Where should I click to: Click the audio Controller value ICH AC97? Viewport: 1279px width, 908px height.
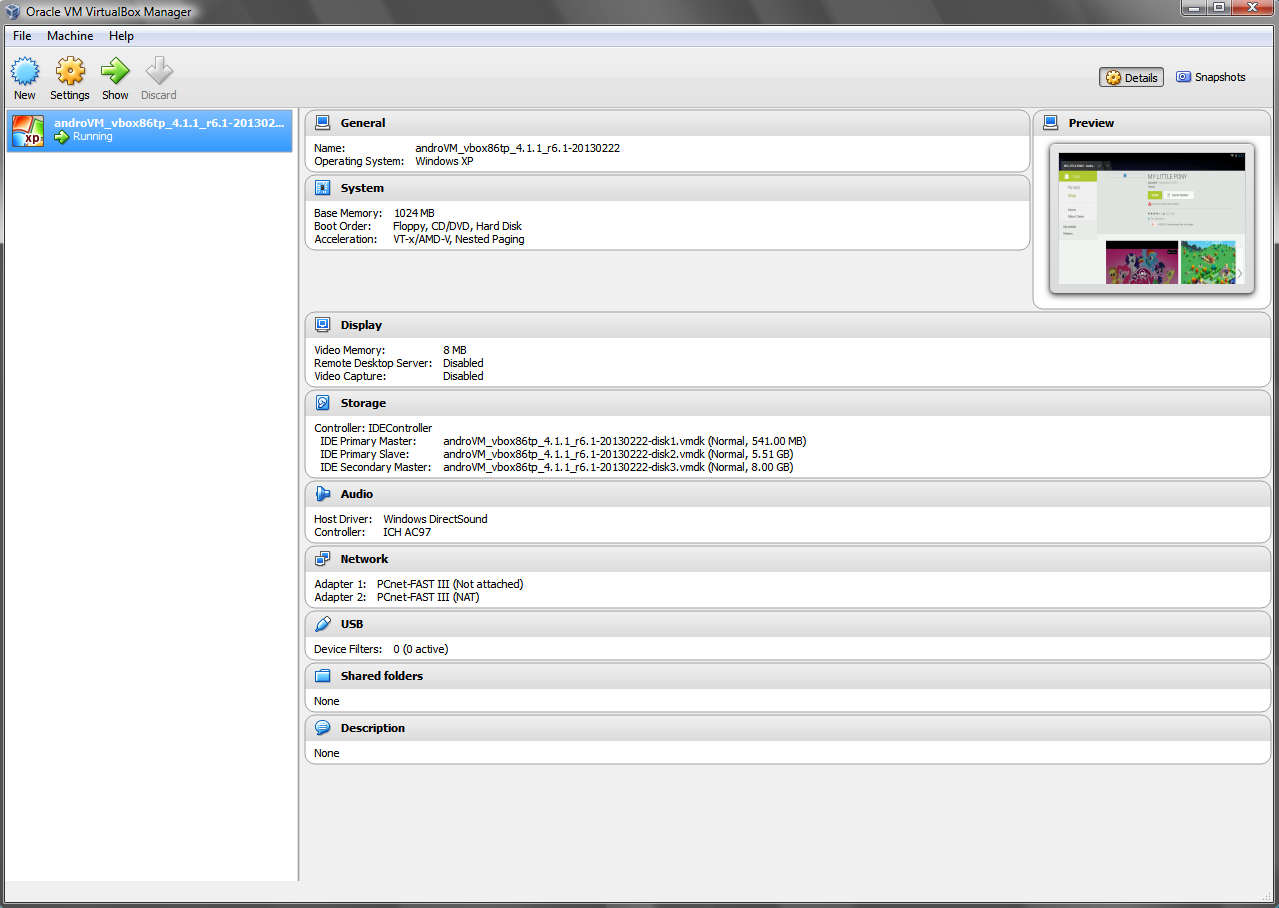[408, 532]
